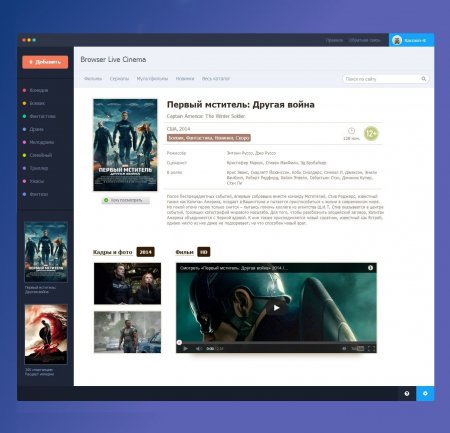Open the Мультфильмы navigation tab
450x433 pixels.
[152, 79]
